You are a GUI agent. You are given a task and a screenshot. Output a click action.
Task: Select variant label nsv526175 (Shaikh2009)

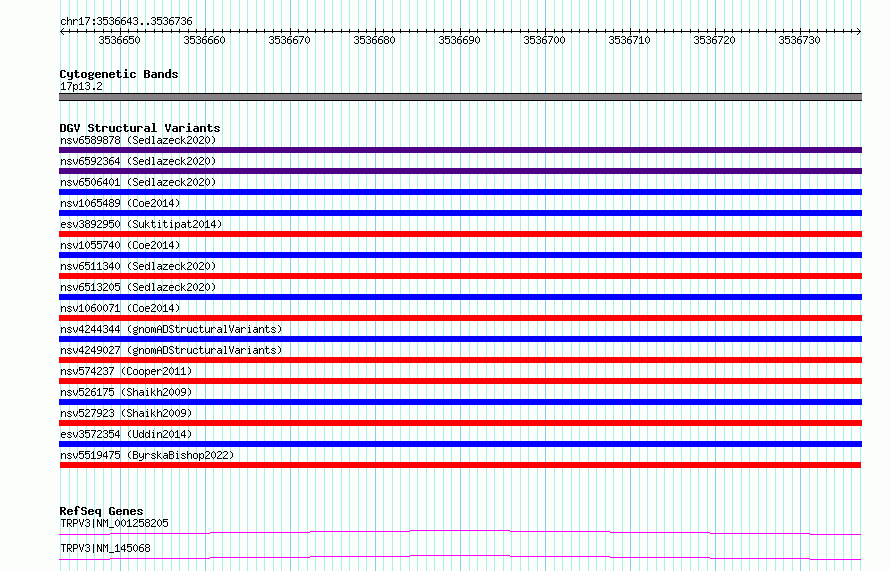126,392
